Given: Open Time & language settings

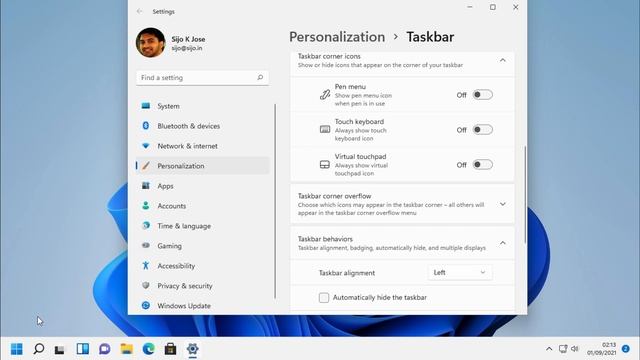Looking at the screenshot, I should 203,226.
